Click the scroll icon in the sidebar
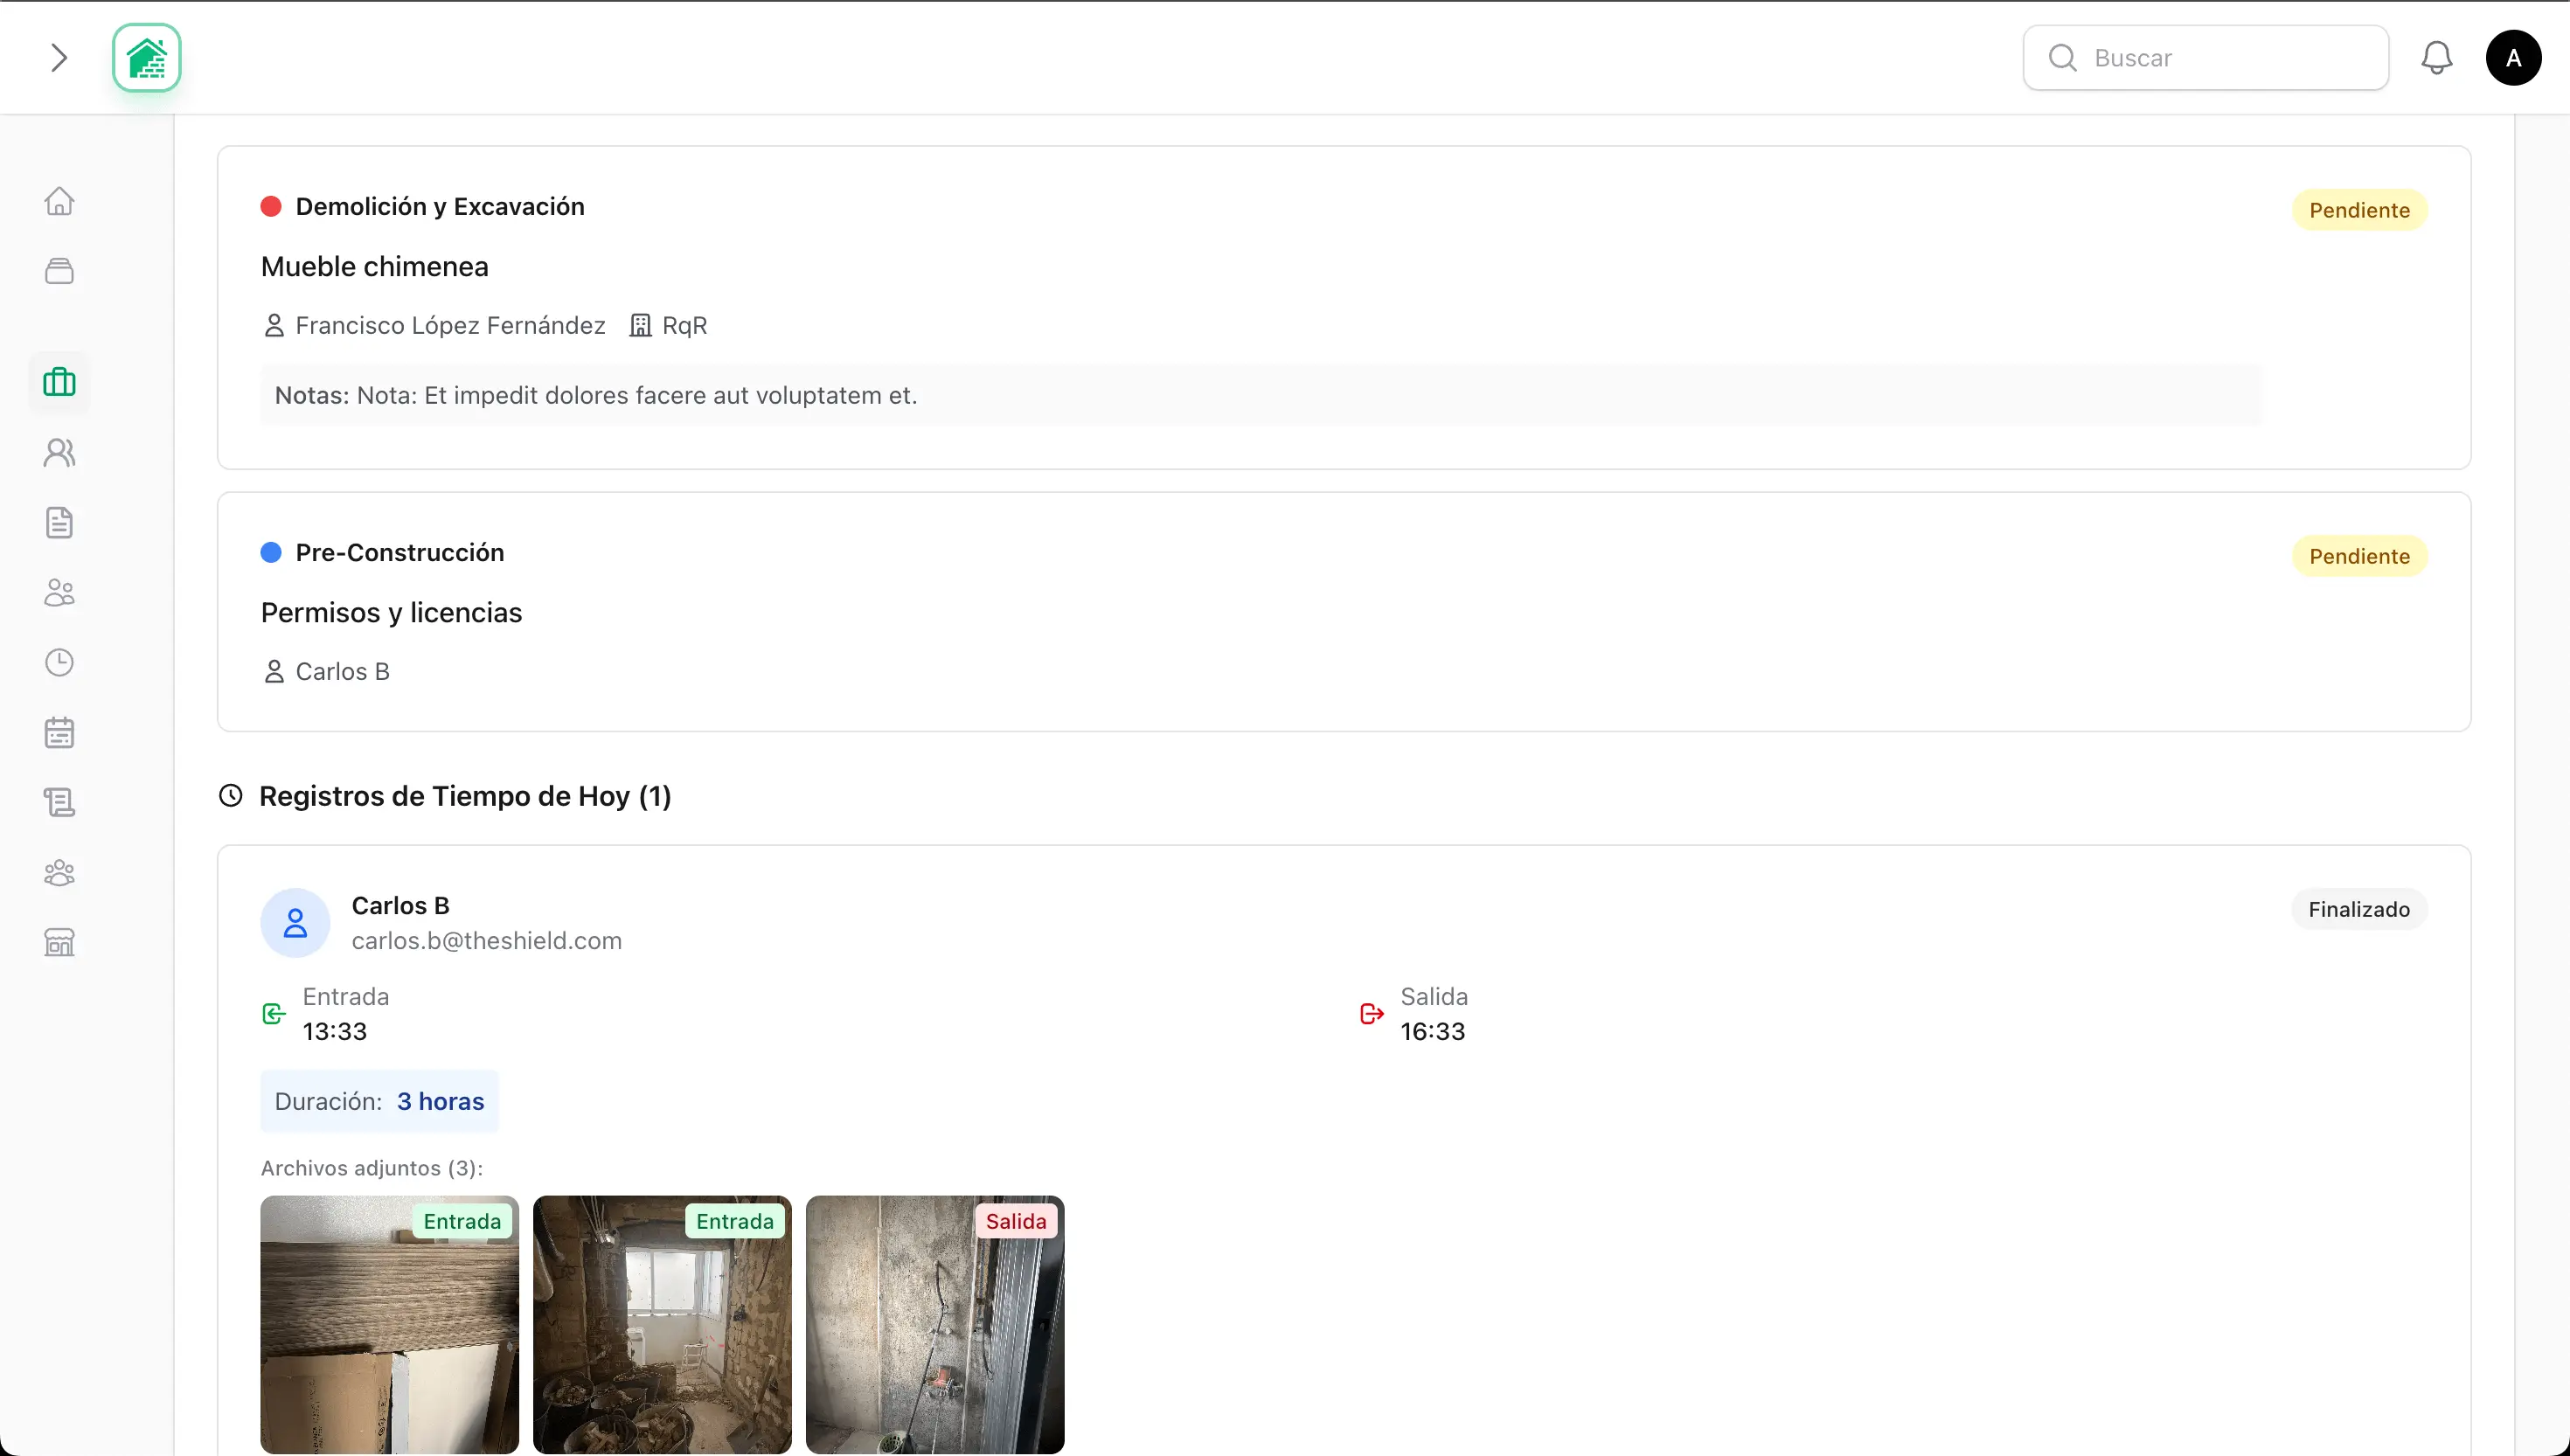 click(59, 802)
